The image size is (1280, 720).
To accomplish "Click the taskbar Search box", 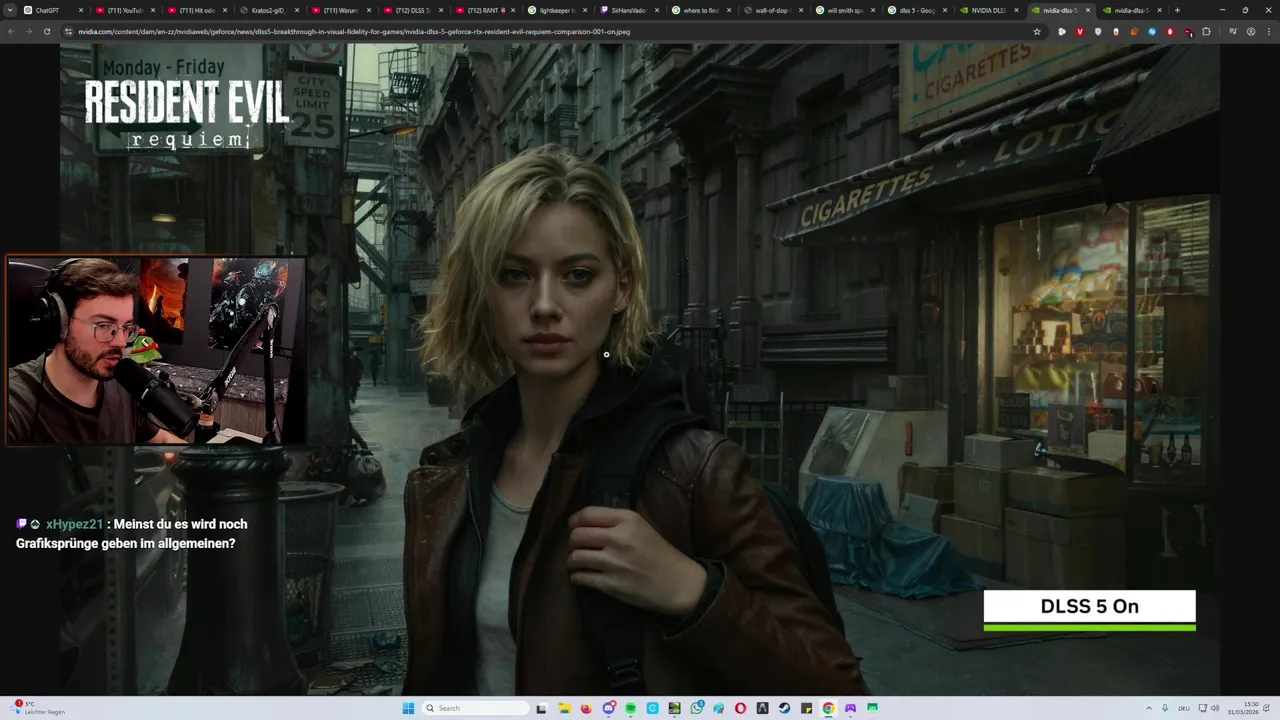I will [475, 708].
